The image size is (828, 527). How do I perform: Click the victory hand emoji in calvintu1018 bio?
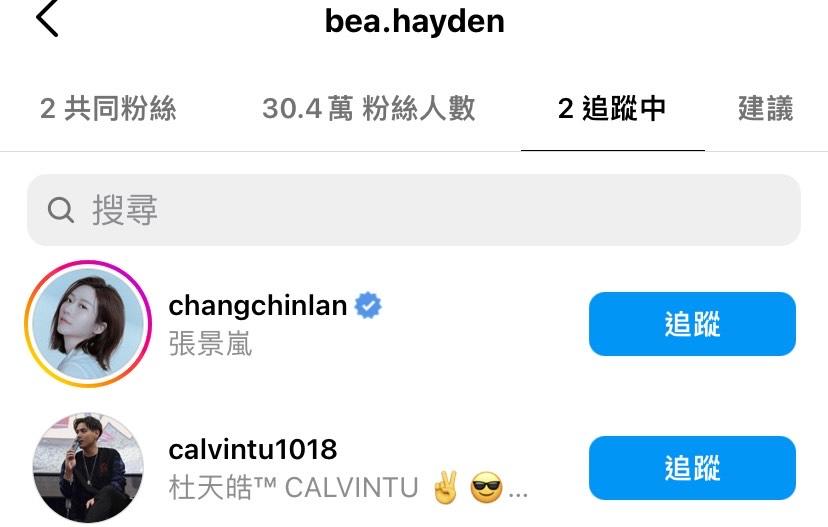pyautogui.click(x=444, y=487)
